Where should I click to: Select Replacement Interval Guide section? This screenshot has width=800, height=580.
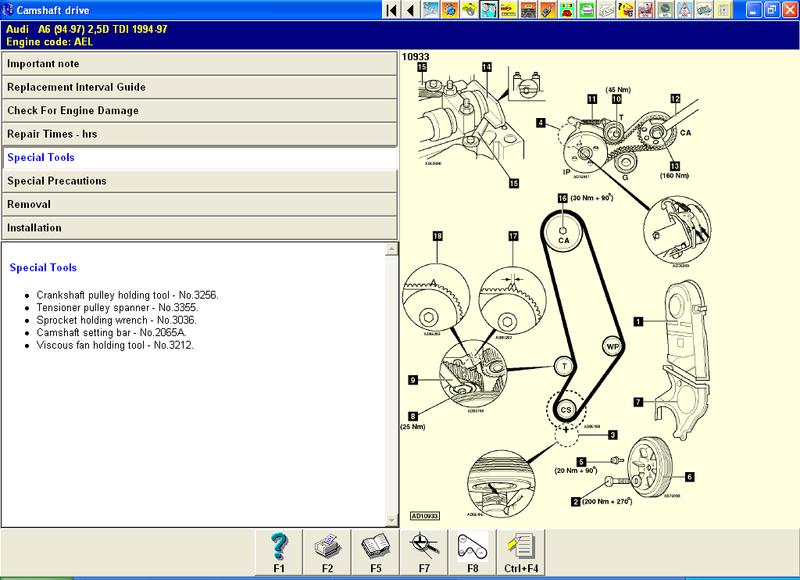198,87
